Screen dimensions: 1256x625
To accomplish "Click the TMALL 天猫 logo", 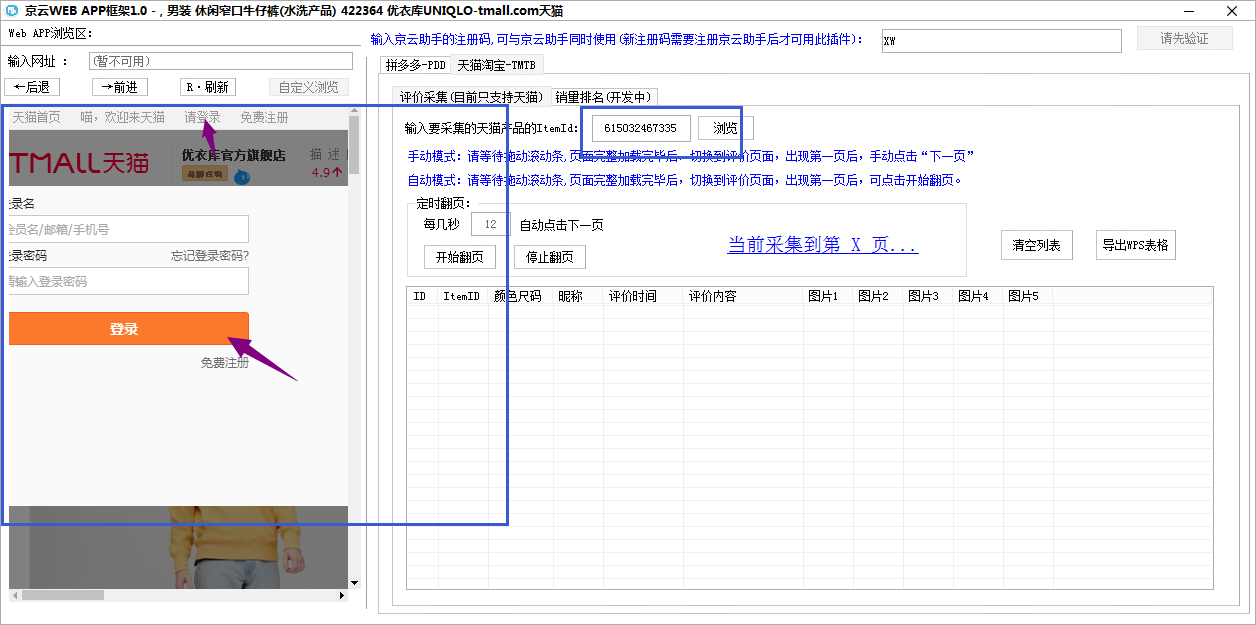I will pos(79,162).
